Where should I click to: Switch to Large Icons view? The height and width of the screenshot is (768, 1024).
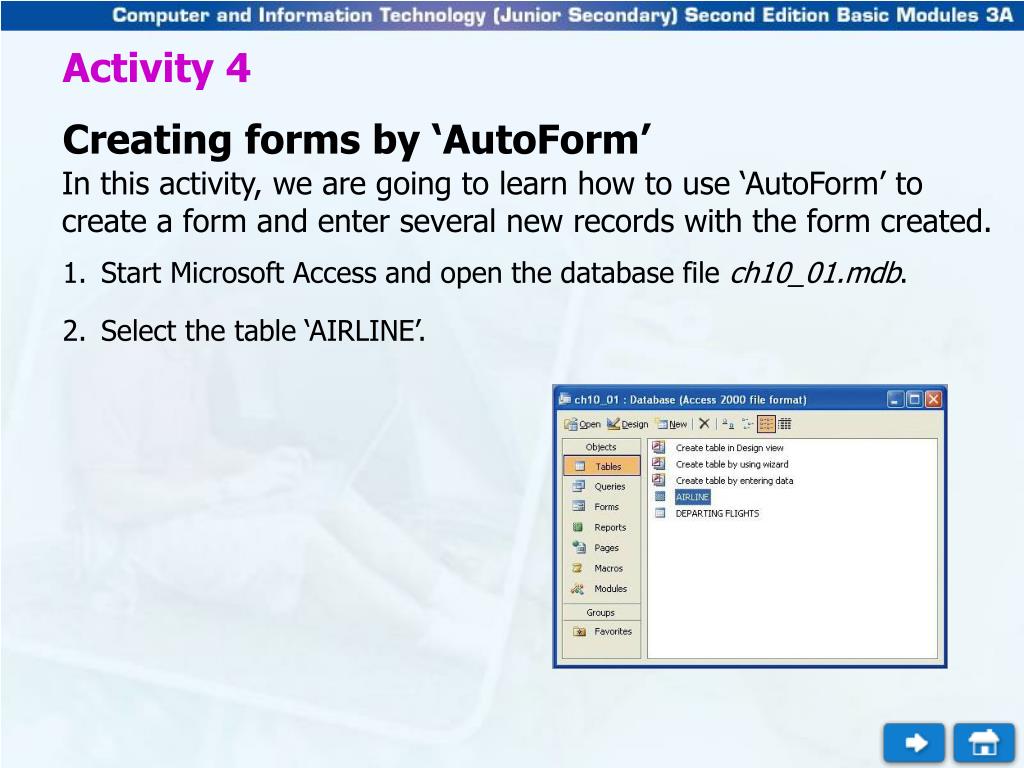coord(728,424)
